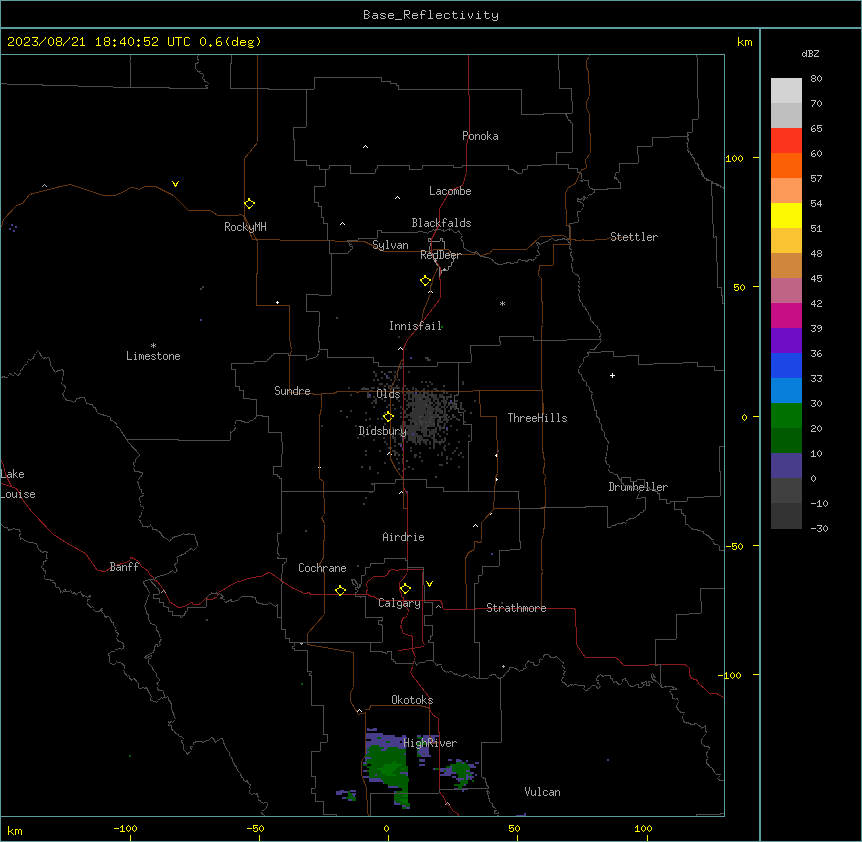Click the yellow marker over Calgary

click(405, 589)
